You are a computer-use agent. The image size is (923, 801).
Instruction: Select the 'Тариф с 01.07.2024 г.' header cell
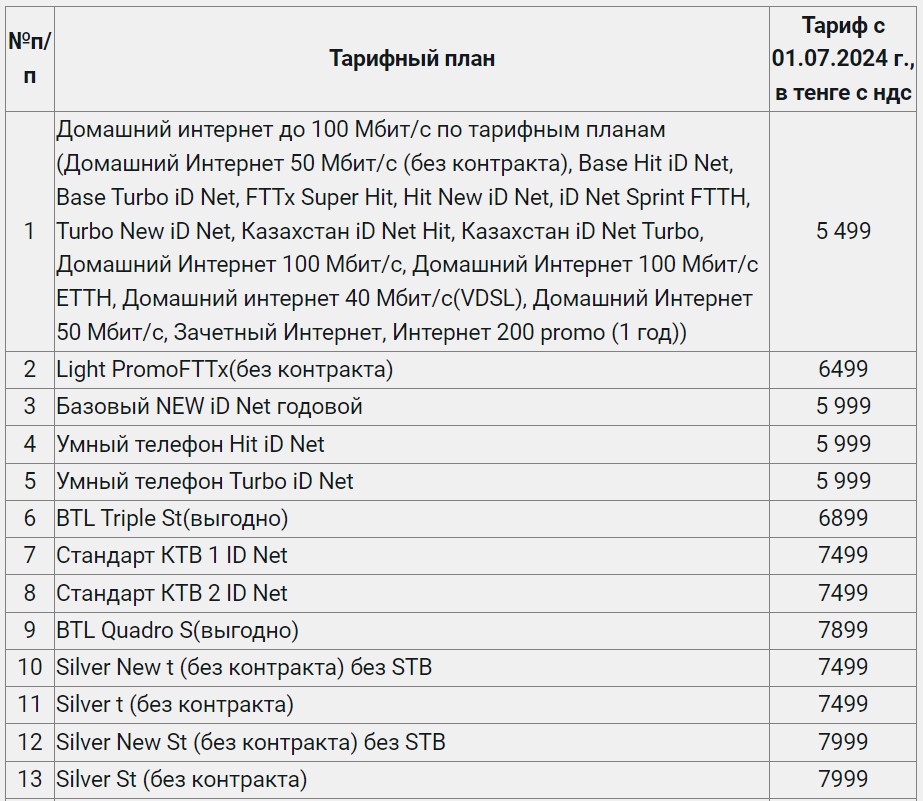843,58
